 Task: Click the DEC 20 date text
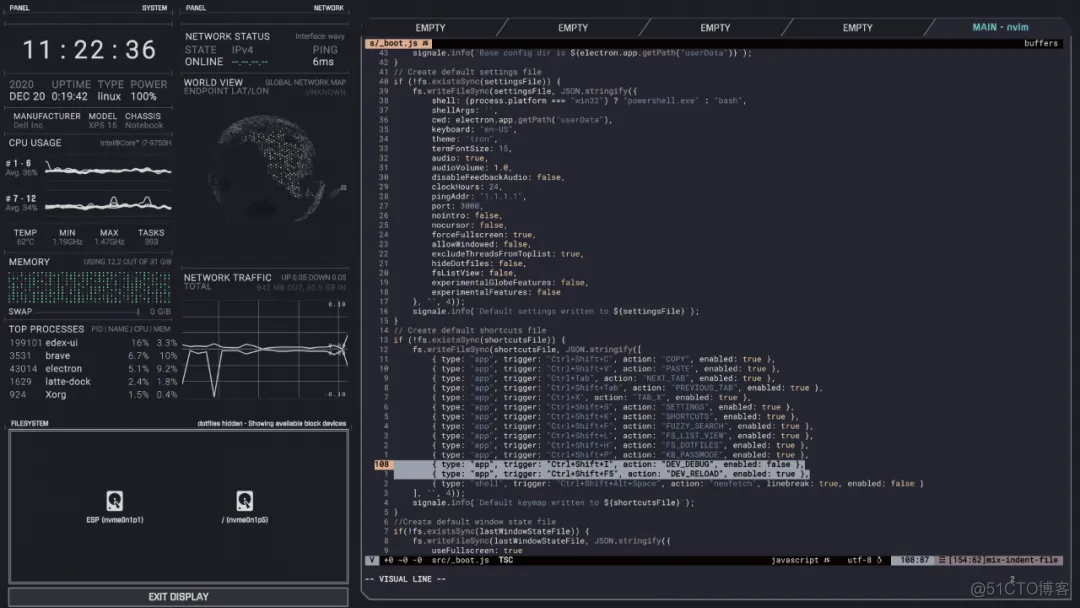[27, 97]
